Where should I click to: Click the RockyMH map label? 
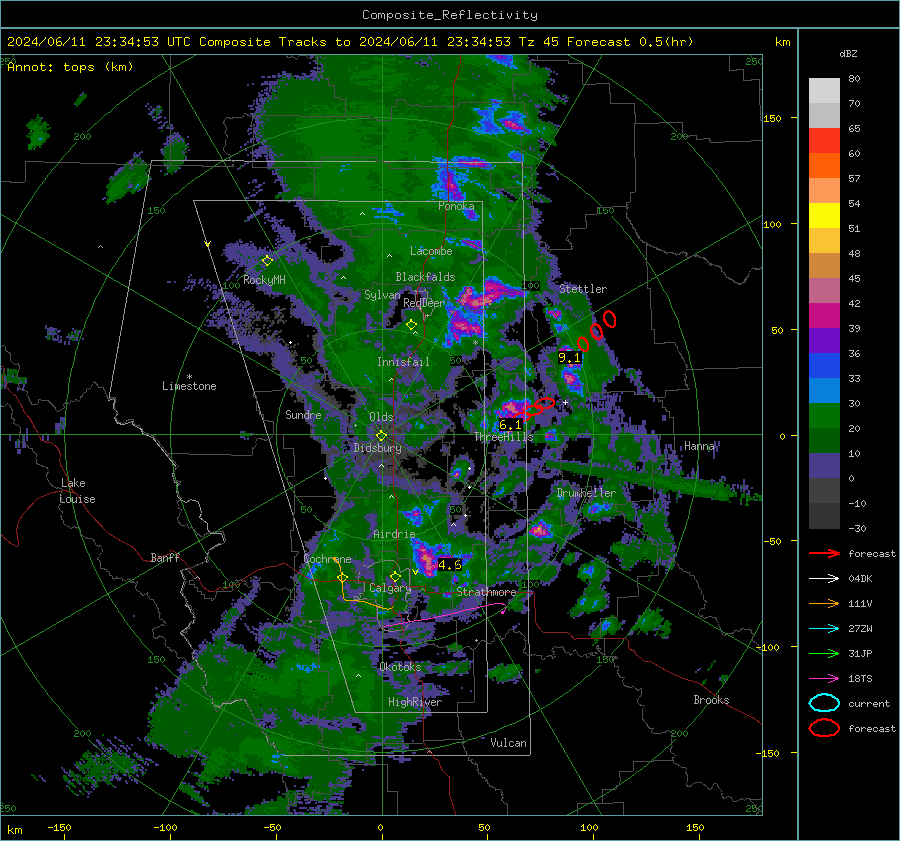coord(264,280)
